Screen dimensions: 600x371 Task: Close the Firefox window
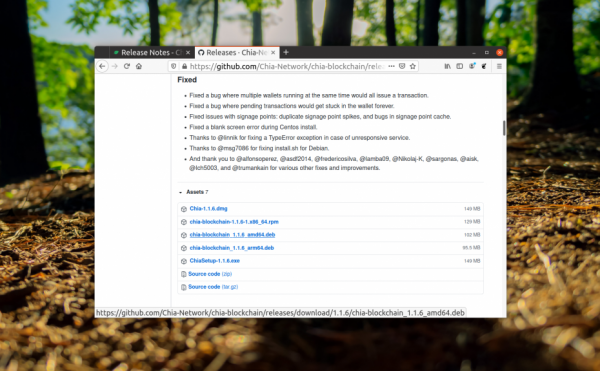point(499,52)
